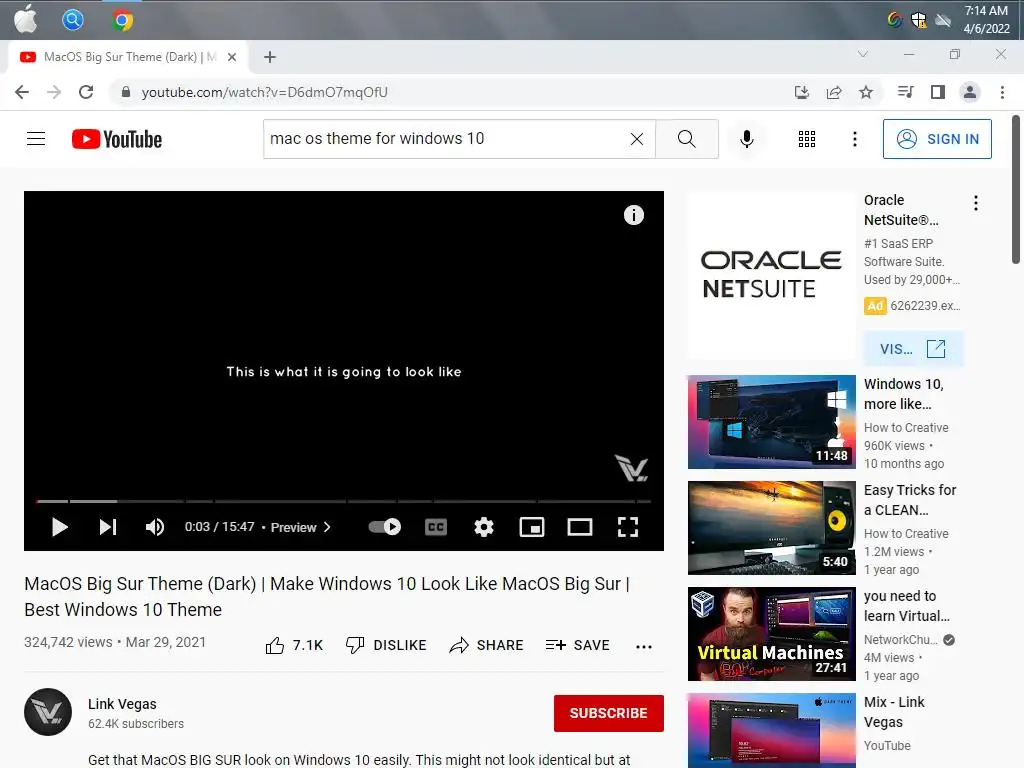Reload the current page

pos(86,92)
